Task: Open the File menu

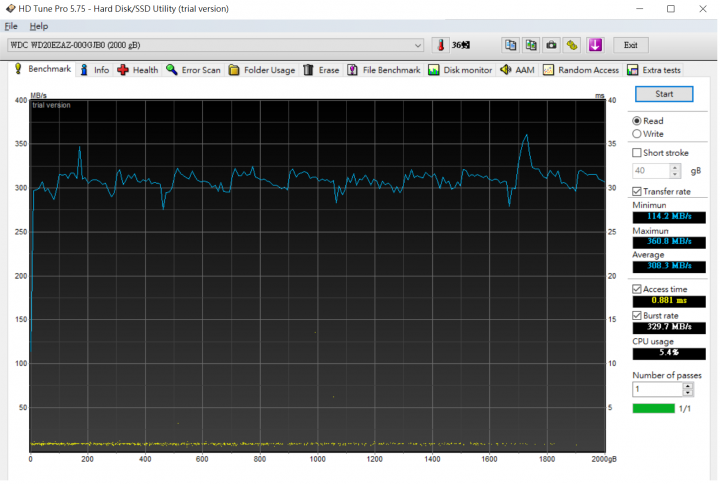Action: pyautogui.click(x=11, y=26)
